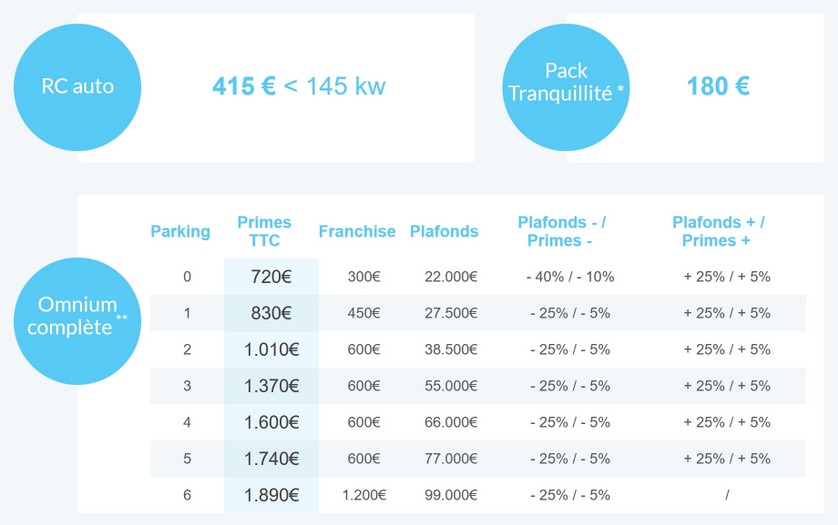Click the RC auto circle badge

(x=77, y=87)
